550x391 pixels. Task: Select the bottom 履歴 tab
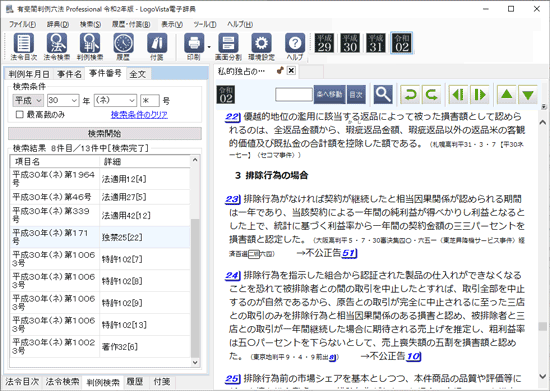(135, 382)
